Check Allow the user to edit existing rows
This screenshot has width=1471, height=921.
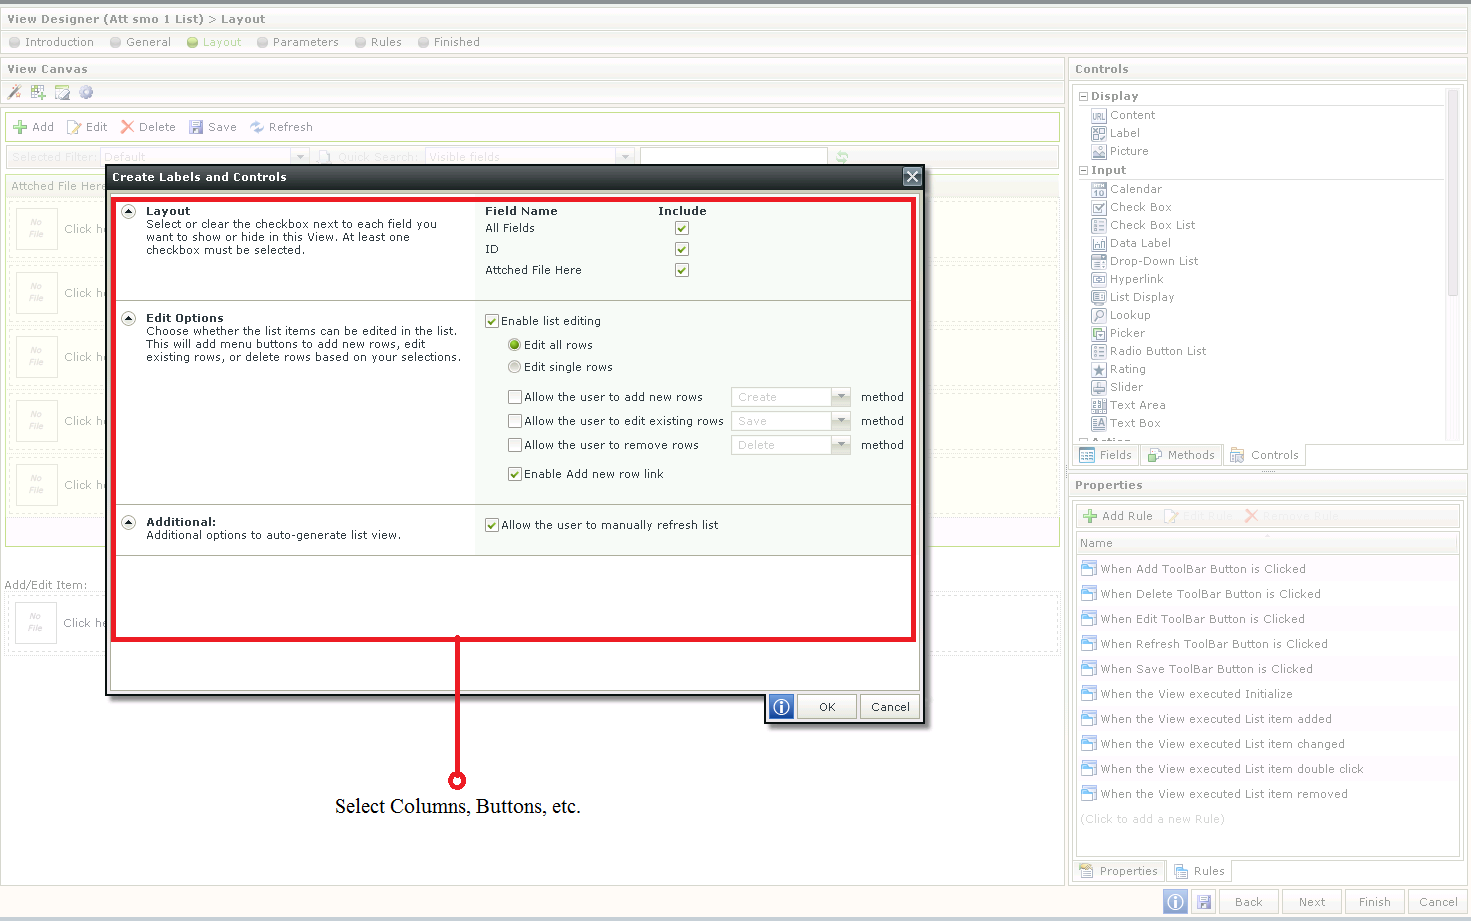(515, 421)
